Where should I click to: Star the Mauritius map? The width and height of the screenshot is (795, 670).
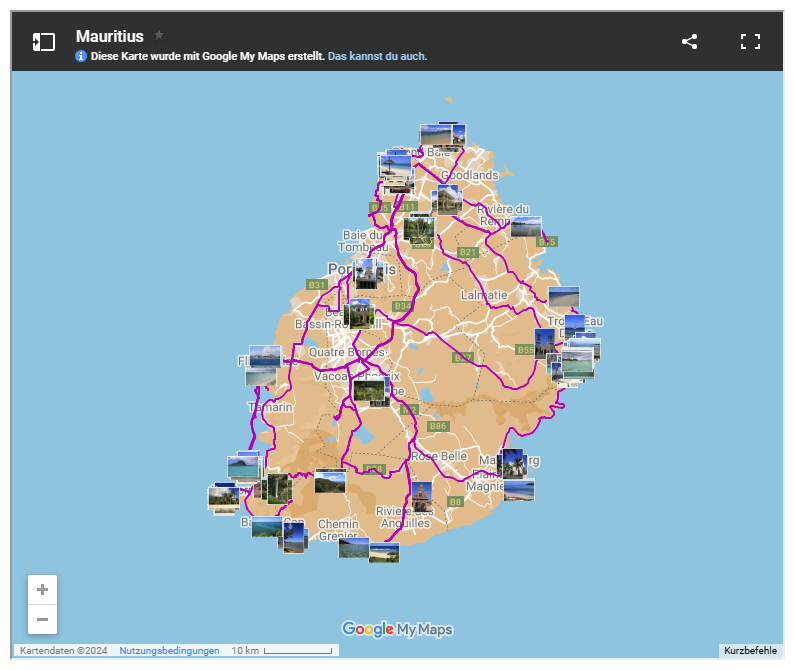click(159, 35)
